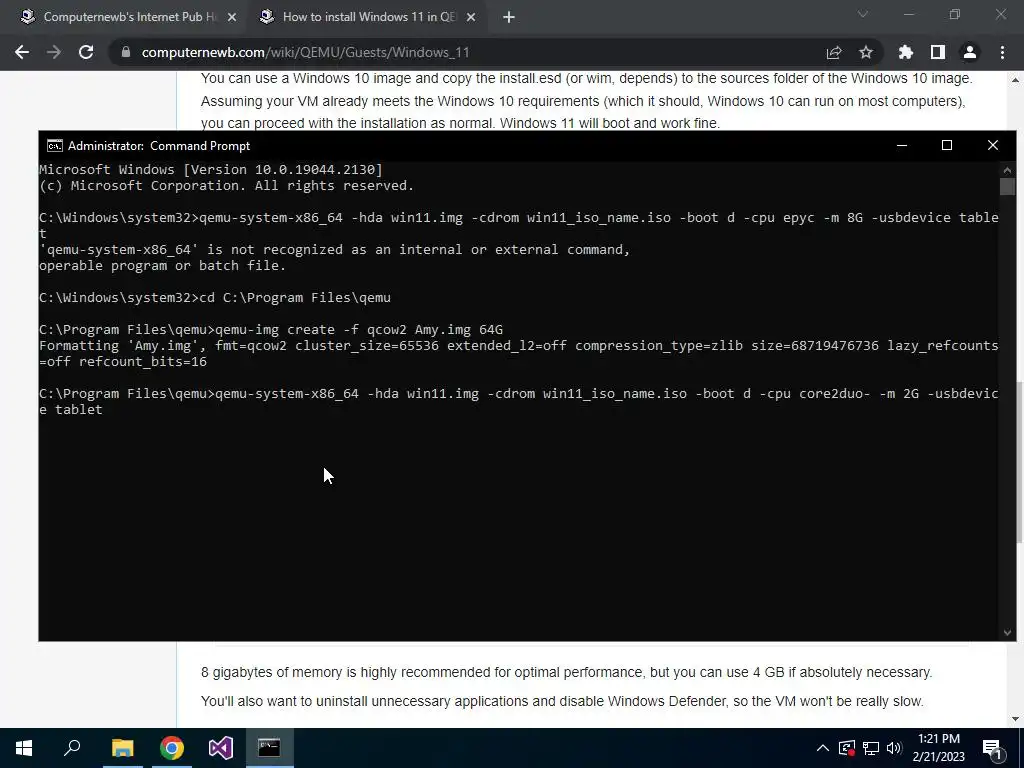
Task: Open Visual Studio from taskbar
Action: pos(221,748)
